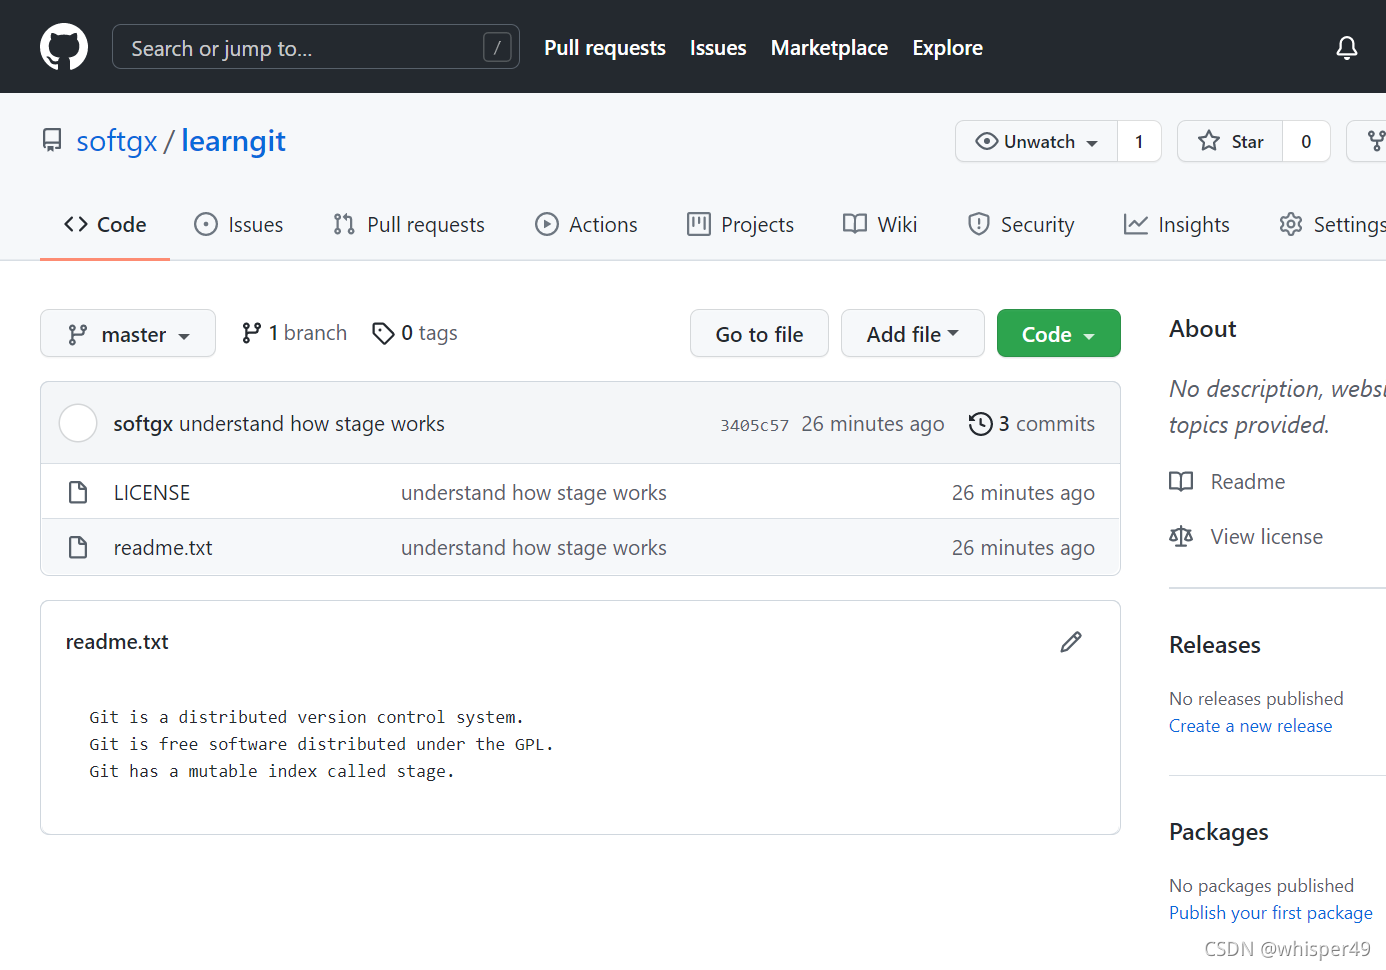This screenshot has height=970, width=1386.
Task: Open the Packages heading link
Action: point(1219,832)
